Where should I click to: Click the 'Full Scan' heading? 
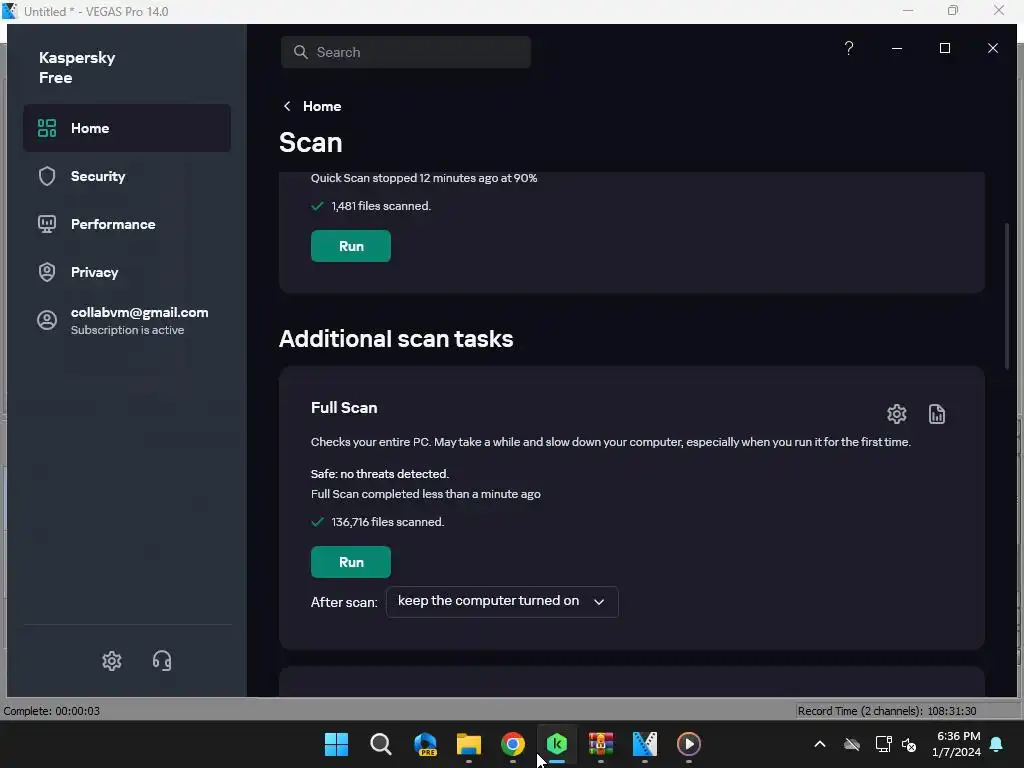[344, 408]
